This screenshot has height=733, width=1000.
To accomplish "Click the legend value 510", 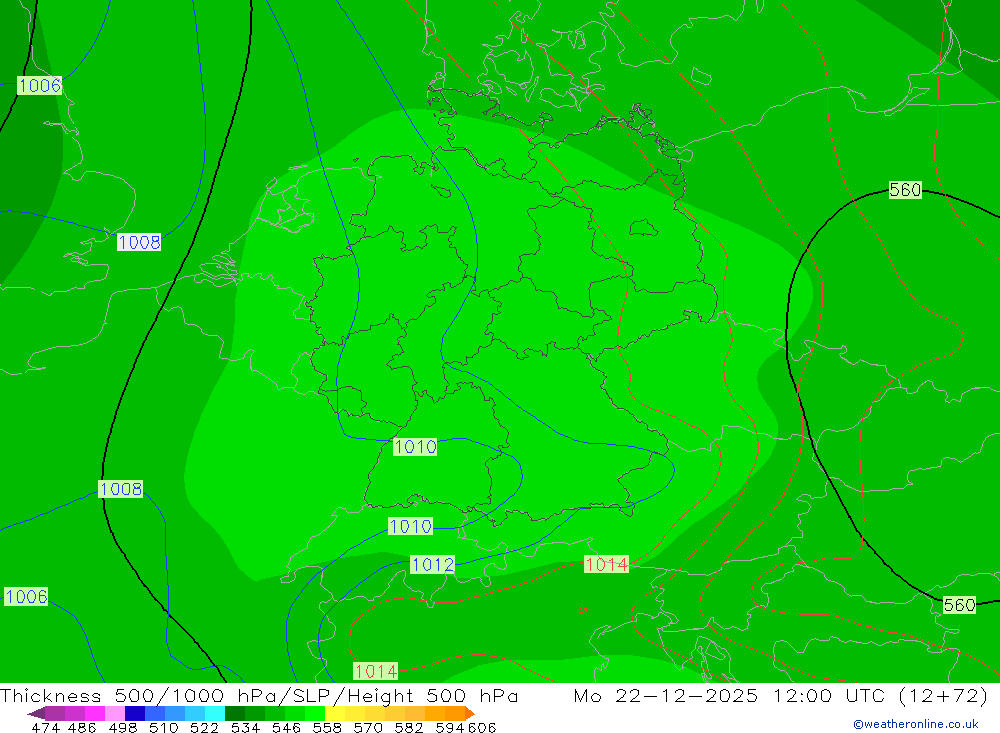I will 164,728.
